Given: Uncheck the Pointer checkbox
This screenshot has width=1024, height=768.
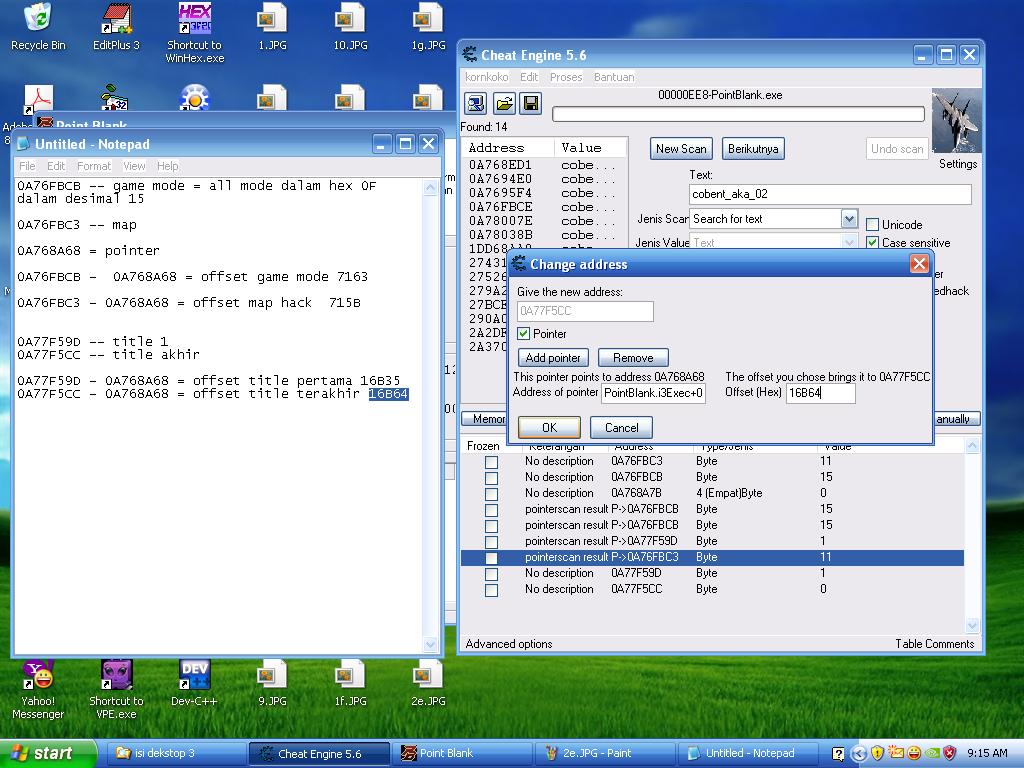Looking at the screenshot, I should 524,334.
